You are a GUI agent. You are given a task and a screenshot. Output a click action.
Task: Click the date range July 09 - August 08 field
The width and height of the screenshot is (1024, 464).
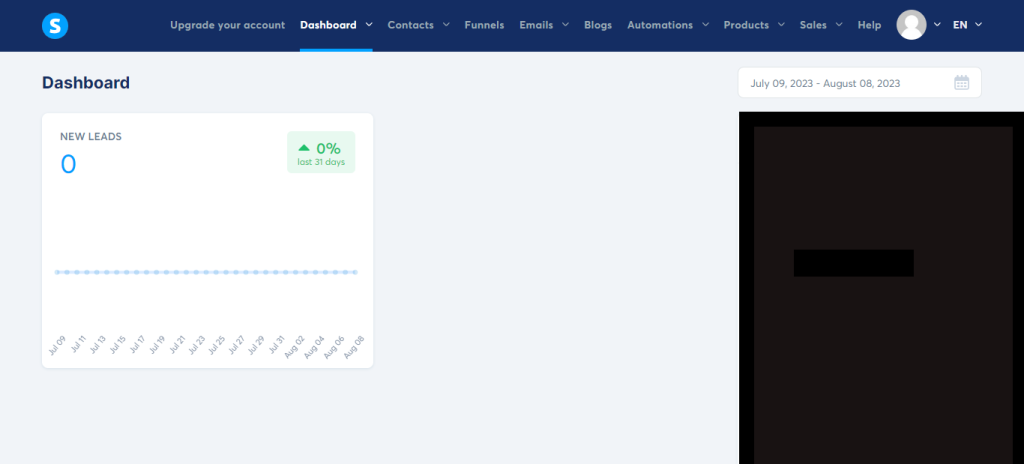[859, 83]
